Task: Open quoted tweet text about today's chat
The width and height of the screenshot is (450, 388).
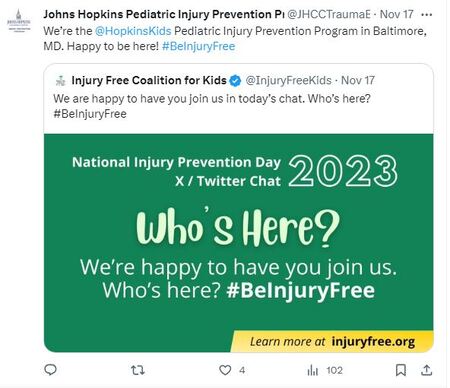Action: [x=212, y=106]
